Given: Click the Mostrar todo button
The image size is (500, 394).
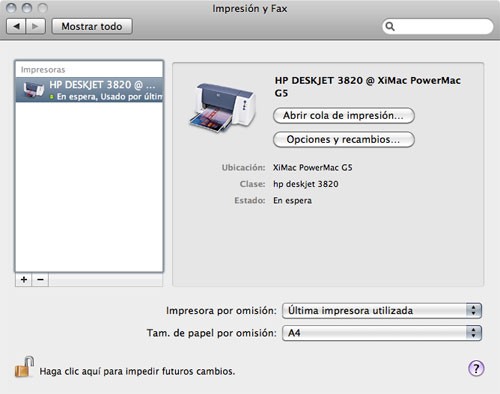Looking at the screenshot, I should (92, 26).
